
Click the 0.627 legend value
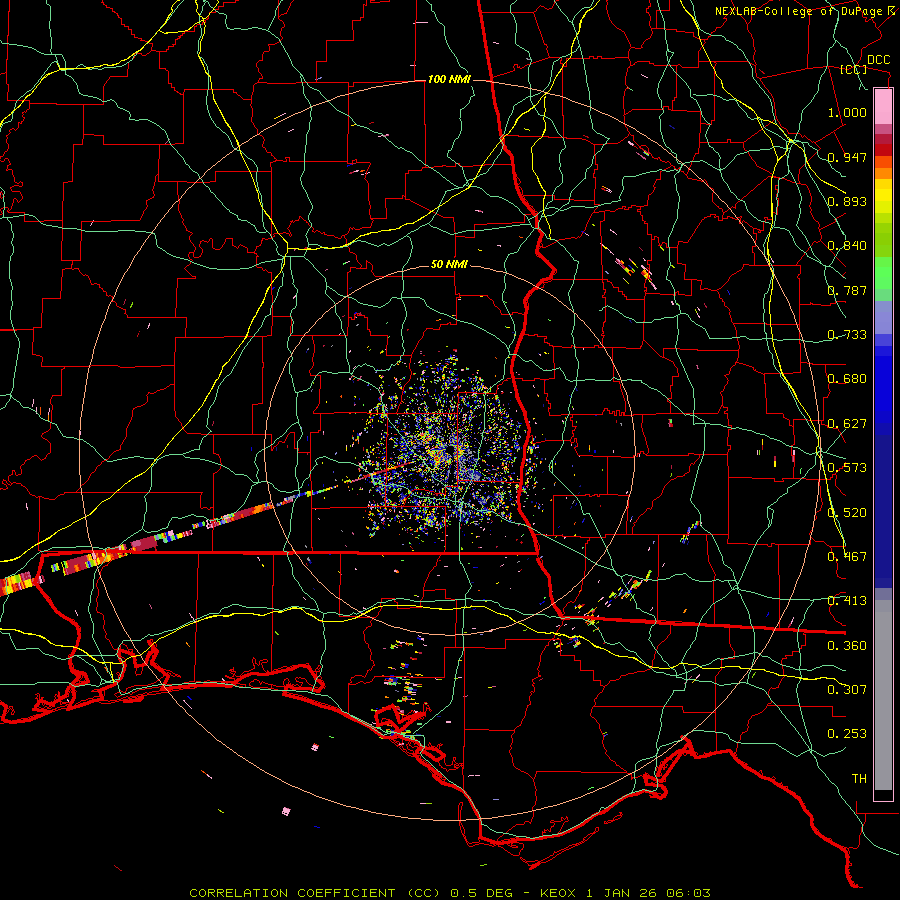847,424
